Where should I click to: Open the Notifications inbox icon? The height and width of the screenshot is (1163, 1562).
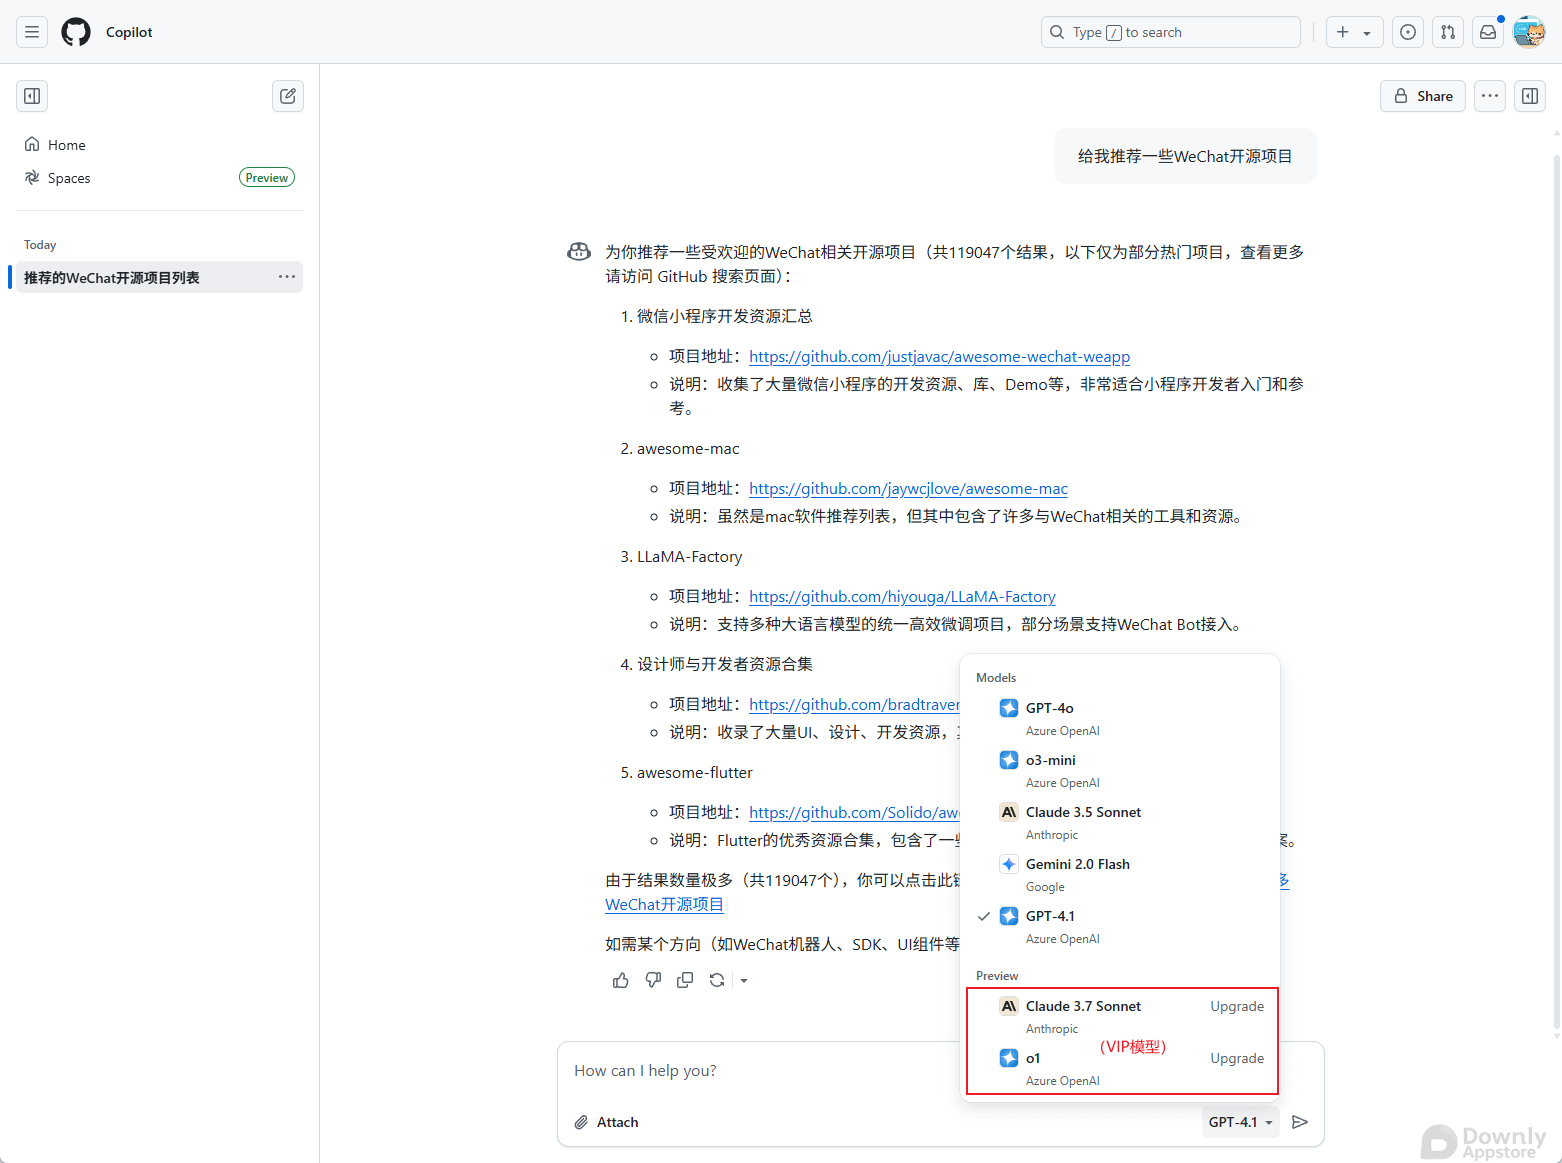tap(1488, 32)
